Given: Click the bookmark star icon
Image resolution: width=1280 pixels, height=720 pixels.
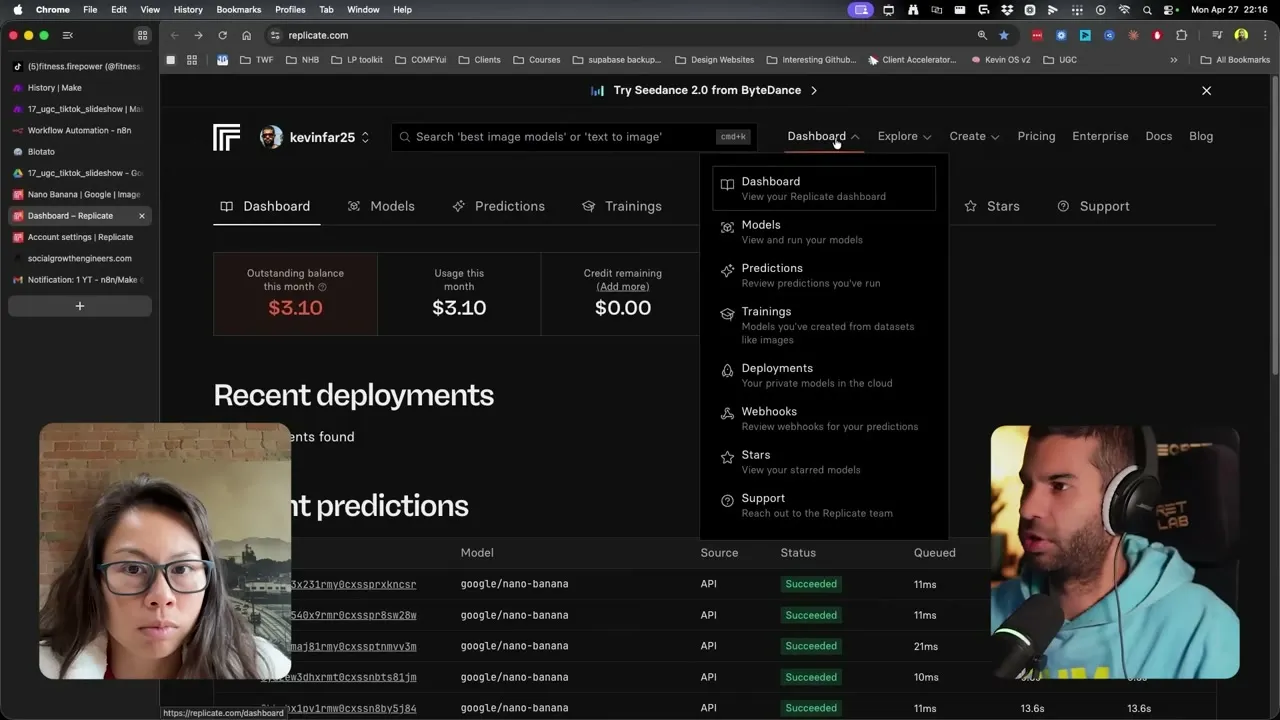Looking at the screenshot, I should tap(1004, 35).
